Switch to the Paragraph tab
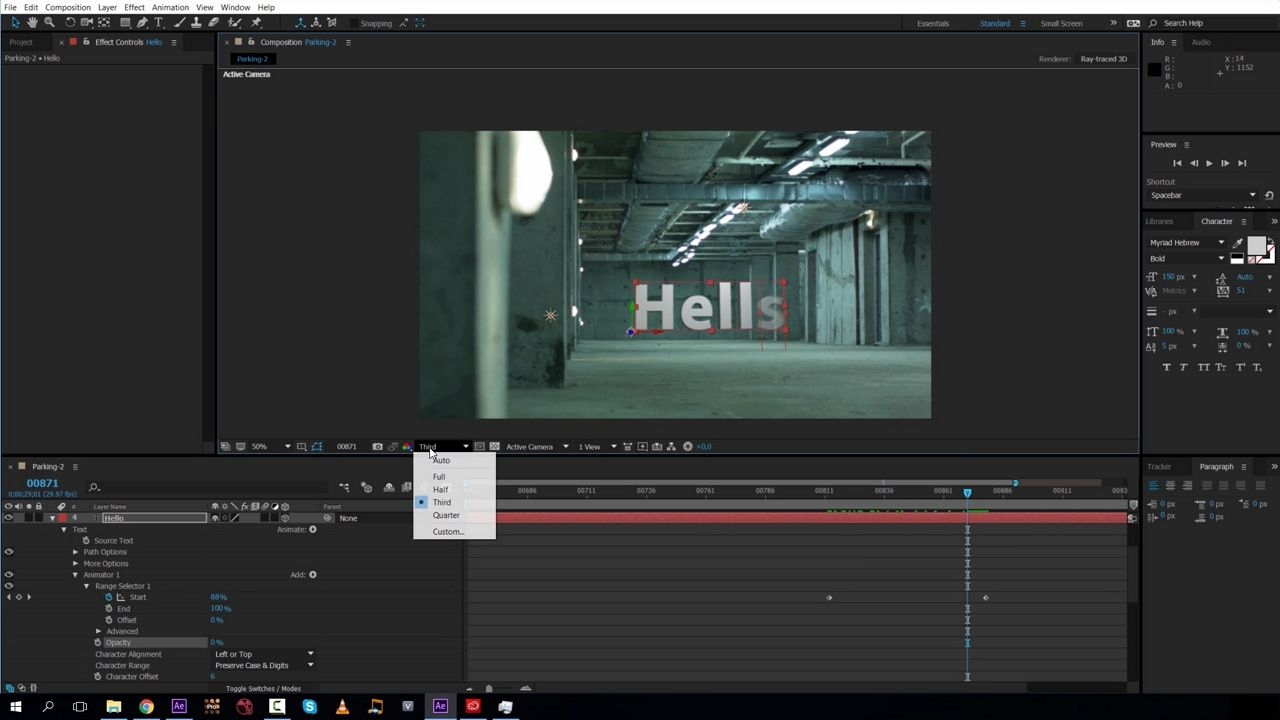 click(1216, 466)
